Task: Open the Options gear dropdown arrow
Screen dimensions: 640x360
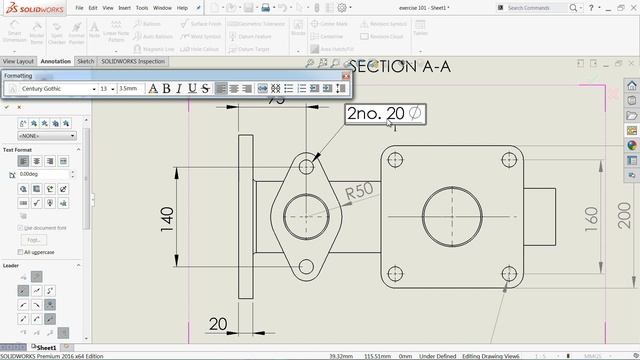Action: [x=350, y=8]
